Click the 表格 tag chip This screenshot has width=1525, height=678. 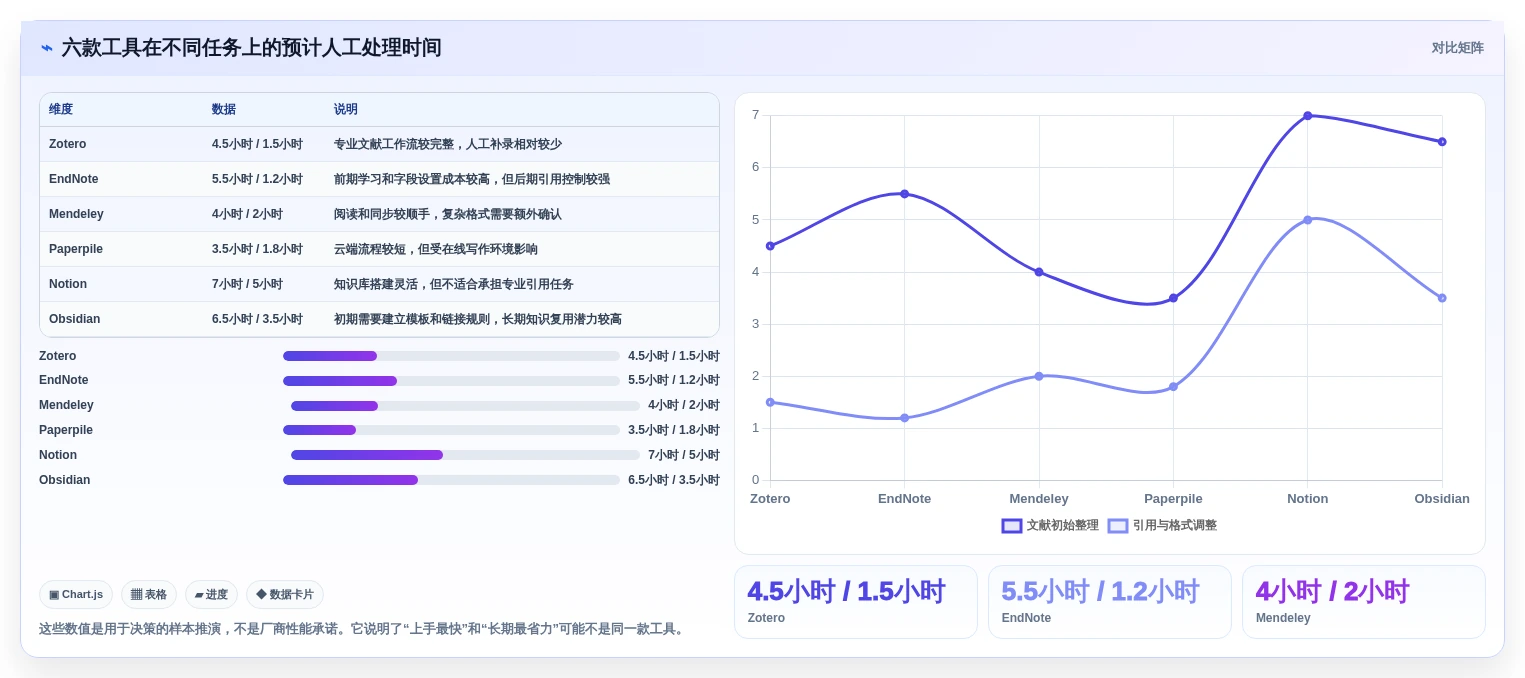(x=149, y=595)
